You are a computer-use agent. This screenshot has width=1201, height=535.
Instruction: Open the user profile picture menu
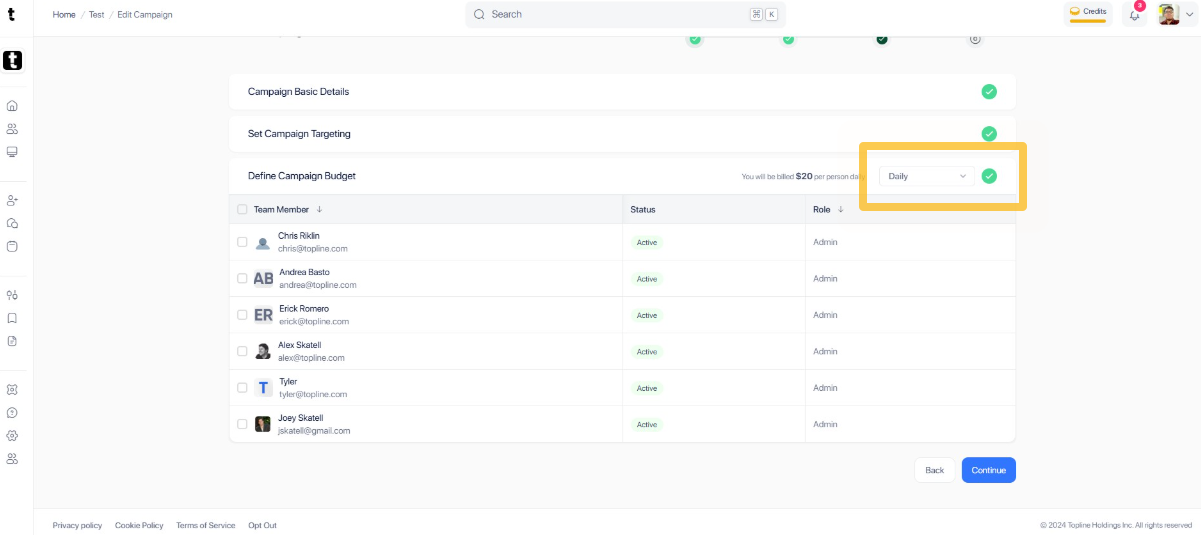point(1169,14)
